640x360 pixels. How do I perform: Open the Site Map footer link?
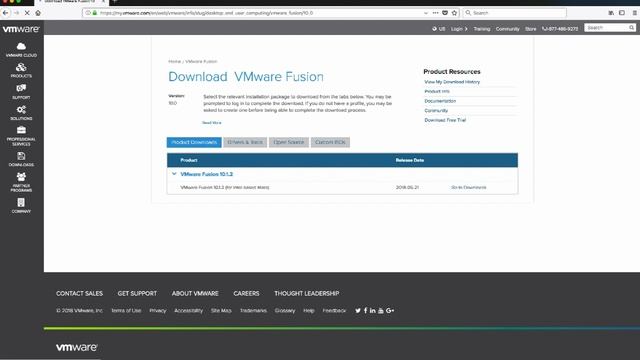point(221,311)
